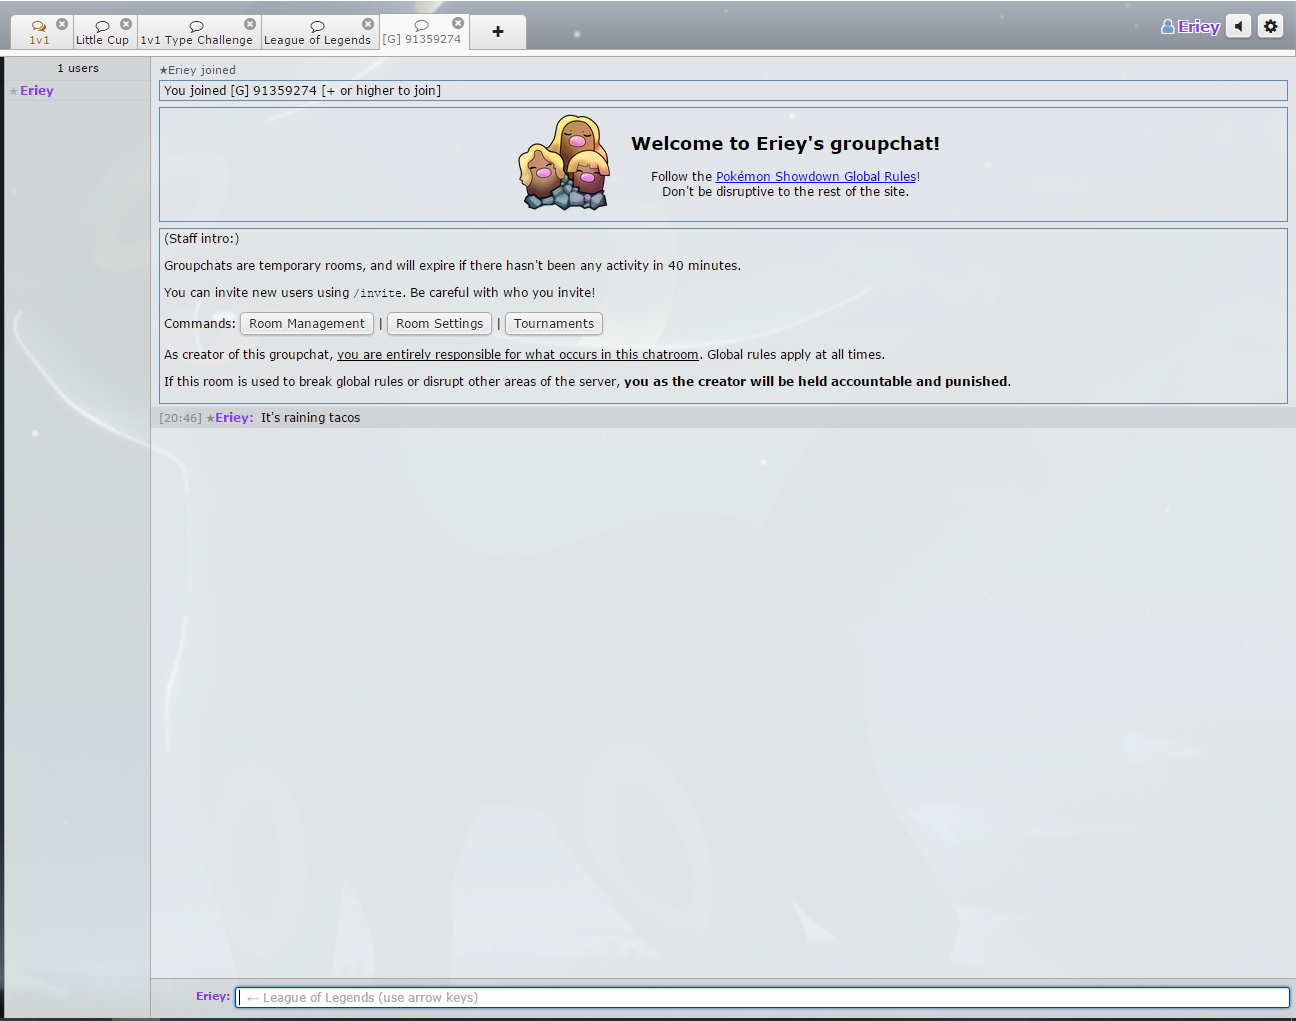Click the Room Management button
1296x1021 pixels.
coord(307,324)
